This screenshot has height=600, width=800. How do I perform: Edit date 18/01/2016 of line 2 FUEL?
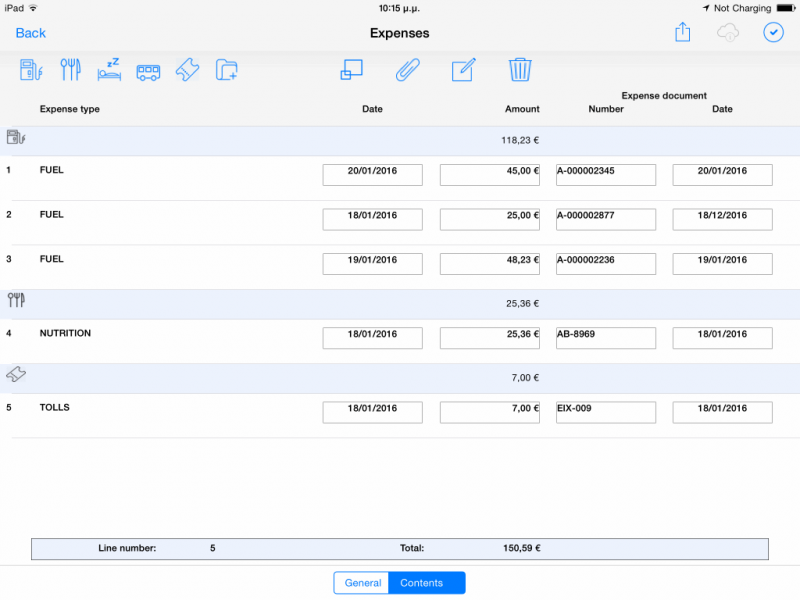(372, 219)
